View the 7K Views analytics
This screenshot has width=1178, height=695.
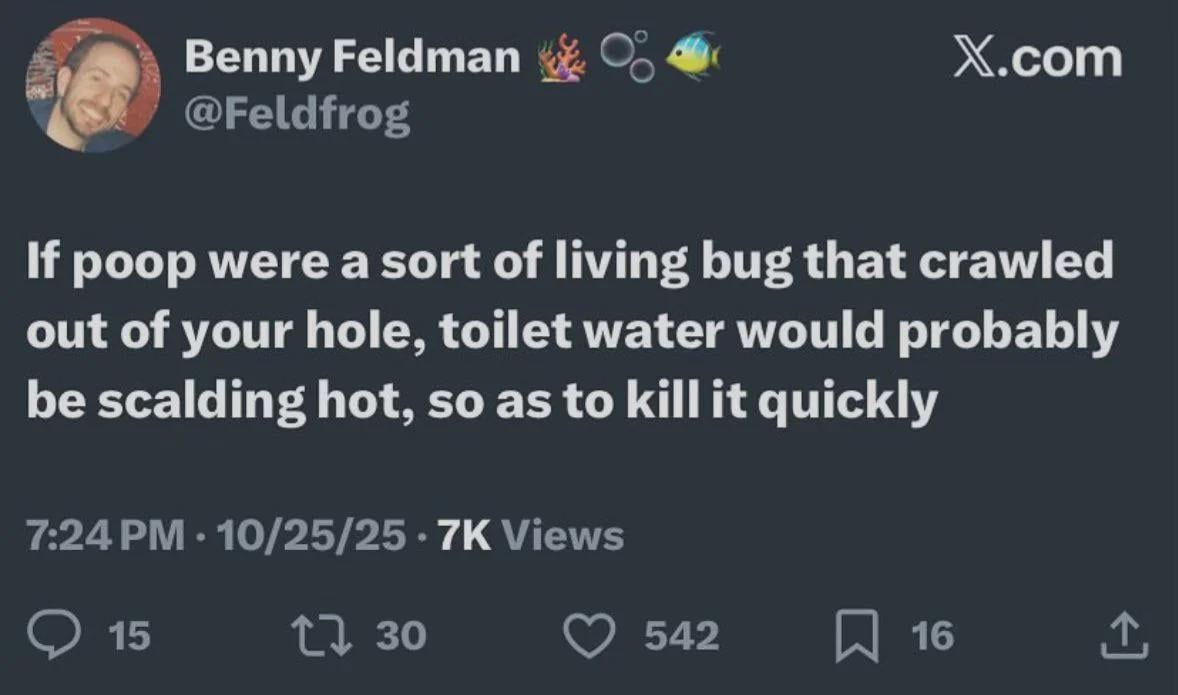click(x=530, y=535)
